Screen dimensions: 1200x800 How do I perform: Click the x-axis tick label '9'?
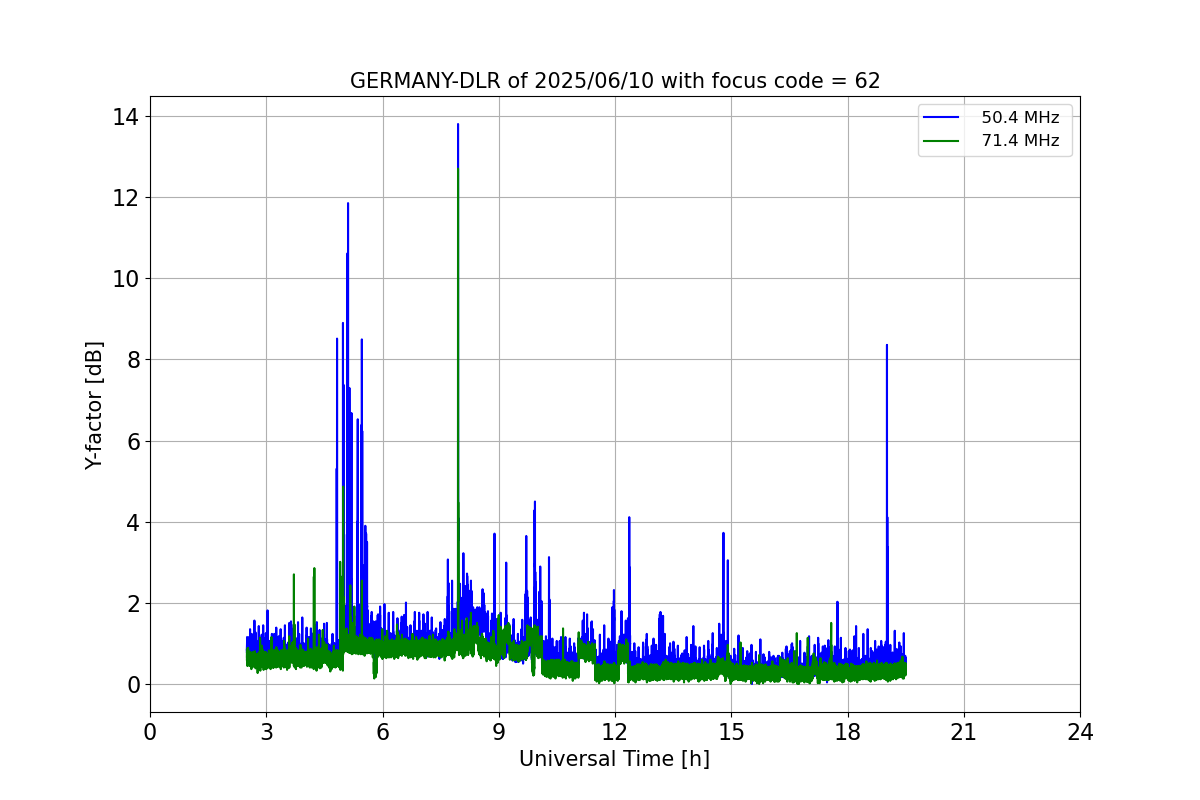[499, 732]
